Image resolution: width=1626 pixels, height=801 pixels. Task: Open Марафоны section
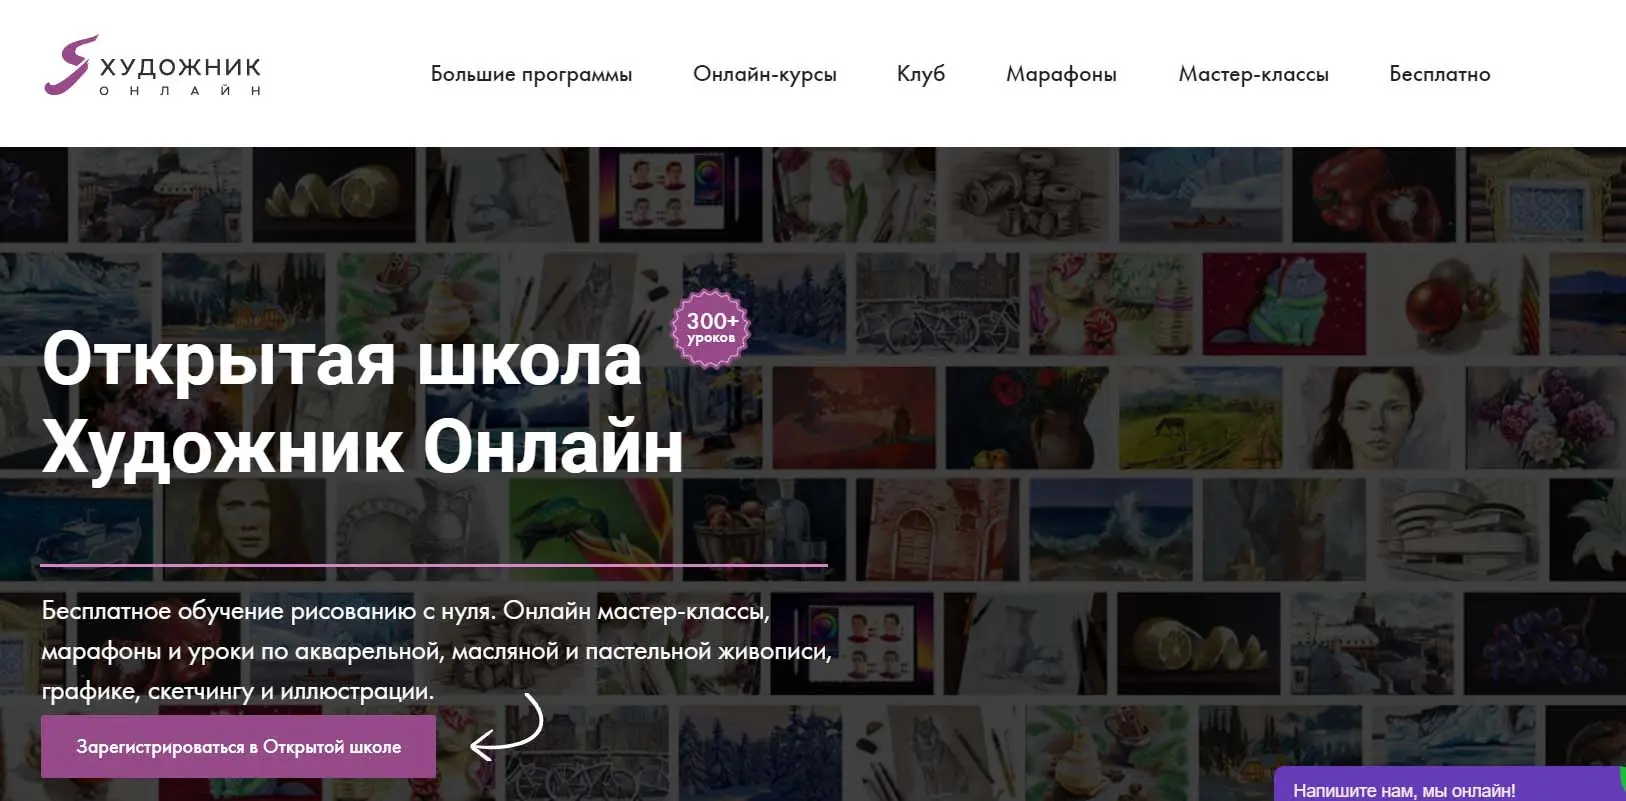1061,75
